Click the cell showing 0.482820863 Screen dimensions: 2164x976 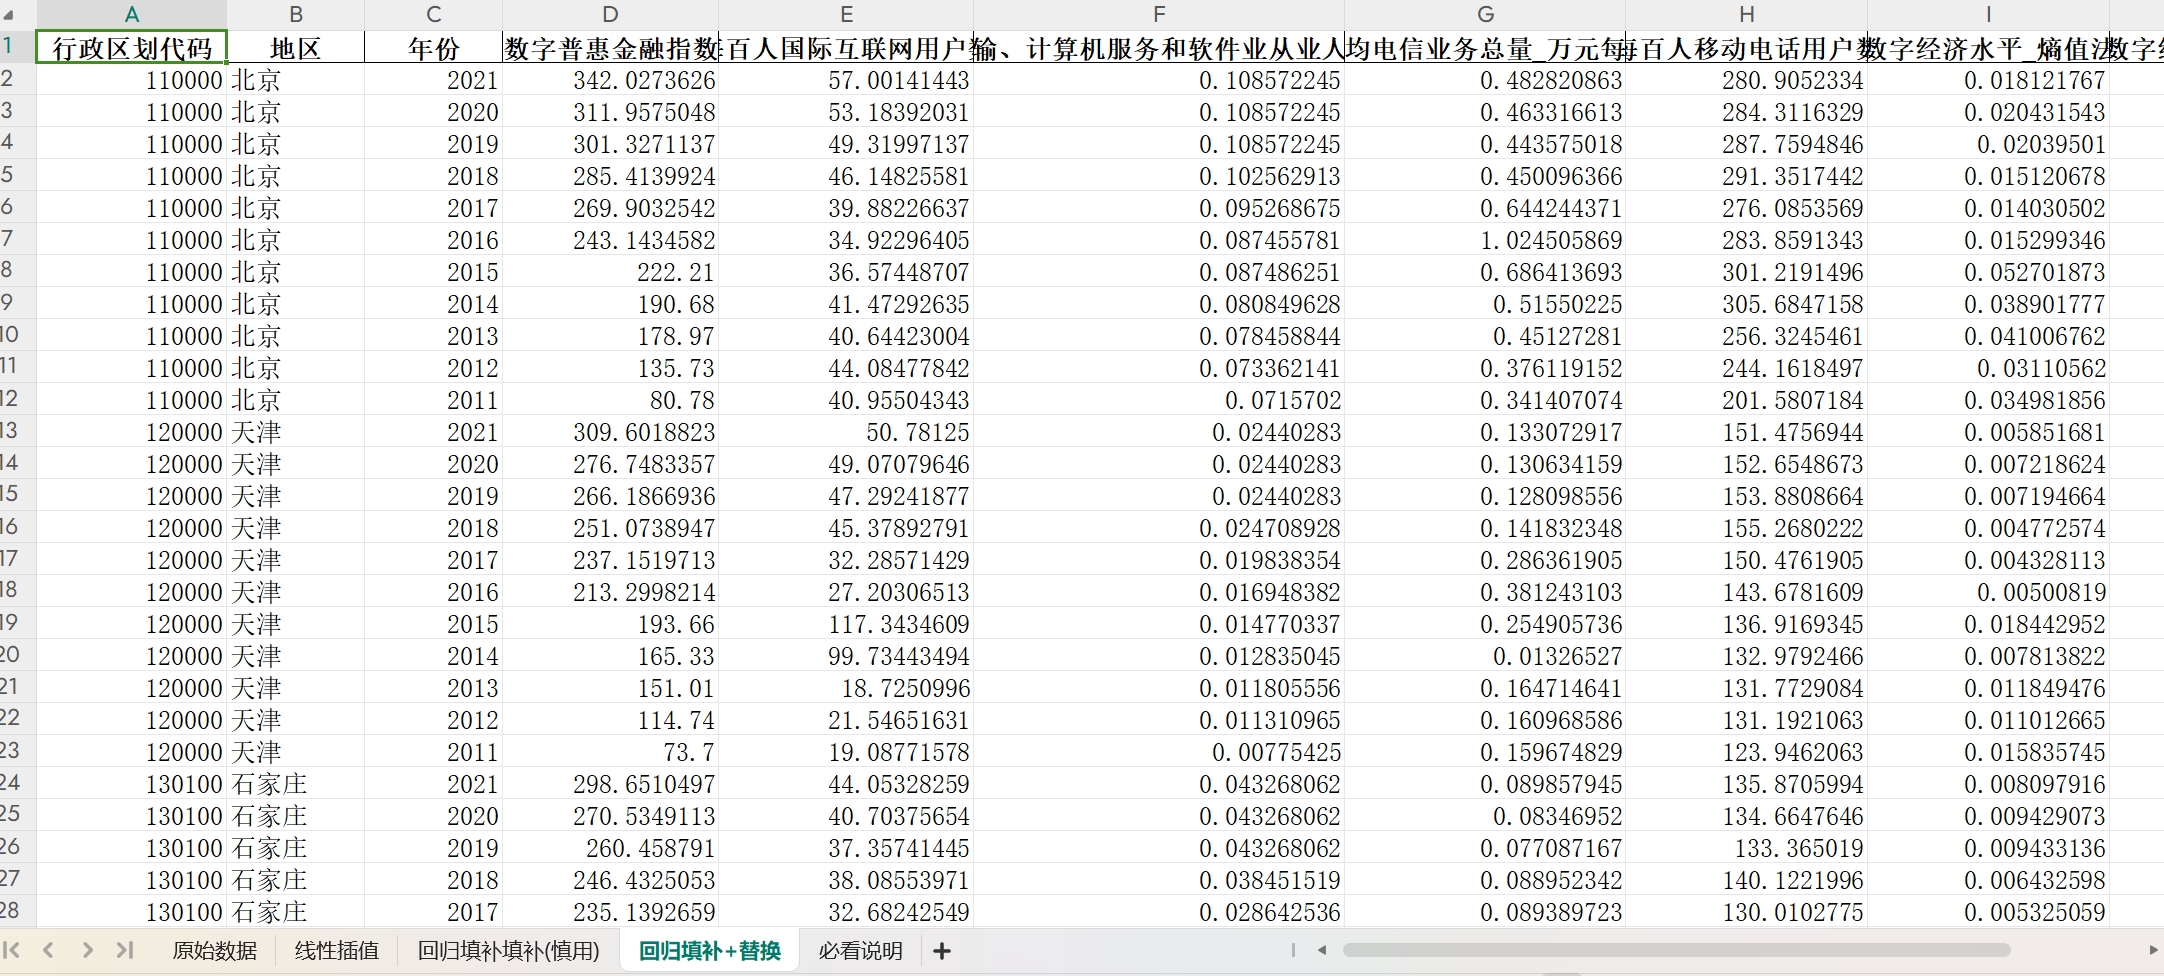tap(1485, 80)
